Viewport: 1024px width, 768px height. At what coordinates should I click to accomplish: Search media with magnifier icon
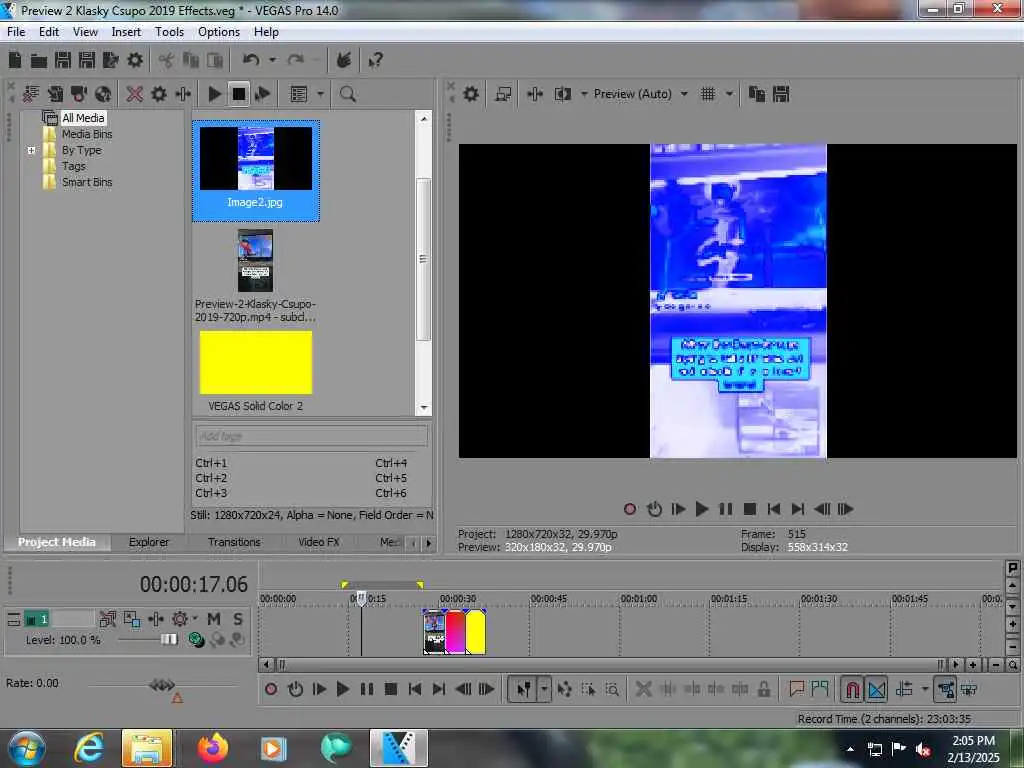click(347, 94)
